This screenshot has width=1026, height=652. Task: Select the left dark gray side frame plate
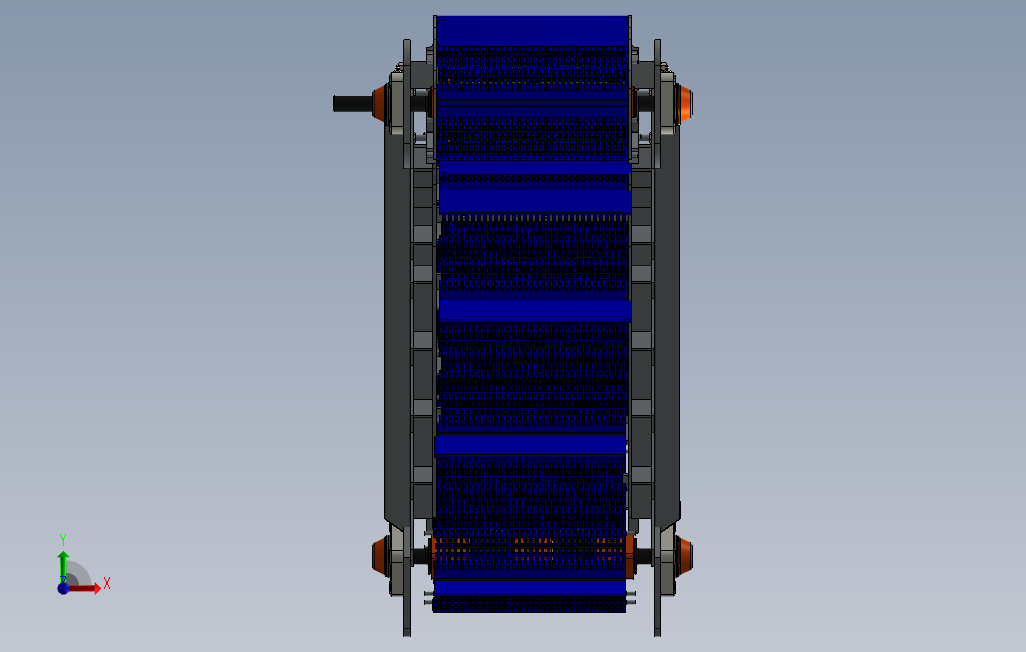397,327
